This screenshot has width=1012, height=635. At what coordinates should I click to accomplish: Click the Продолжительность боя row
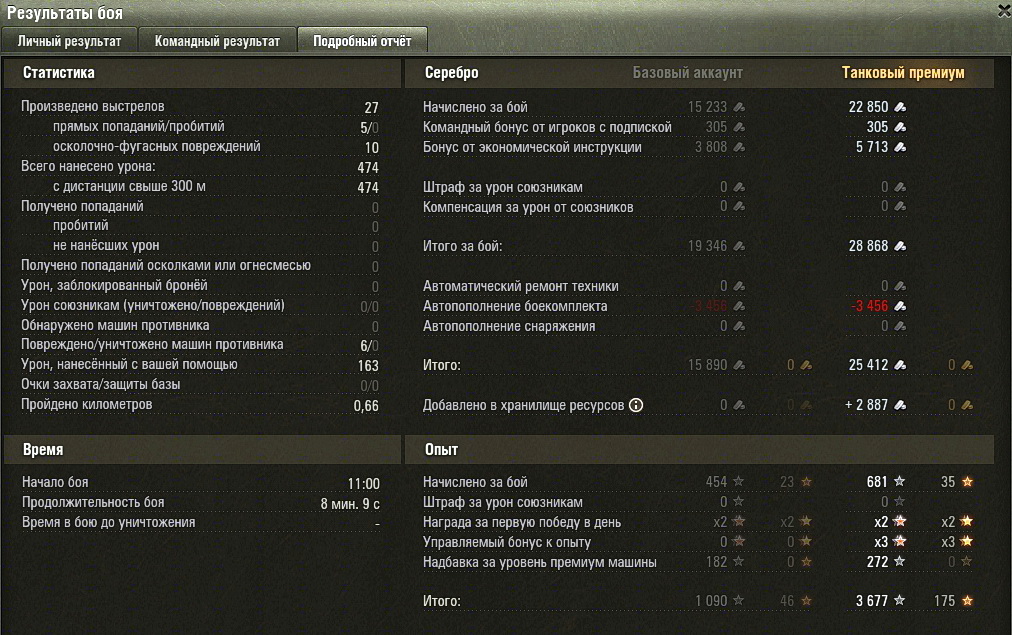pos(201,503)
